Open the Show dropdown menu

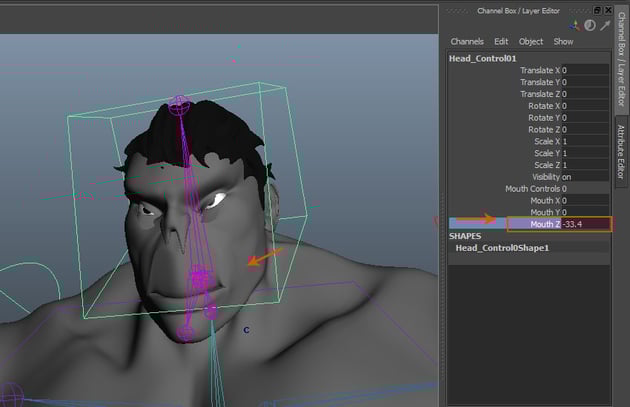[x=564, y=42]
